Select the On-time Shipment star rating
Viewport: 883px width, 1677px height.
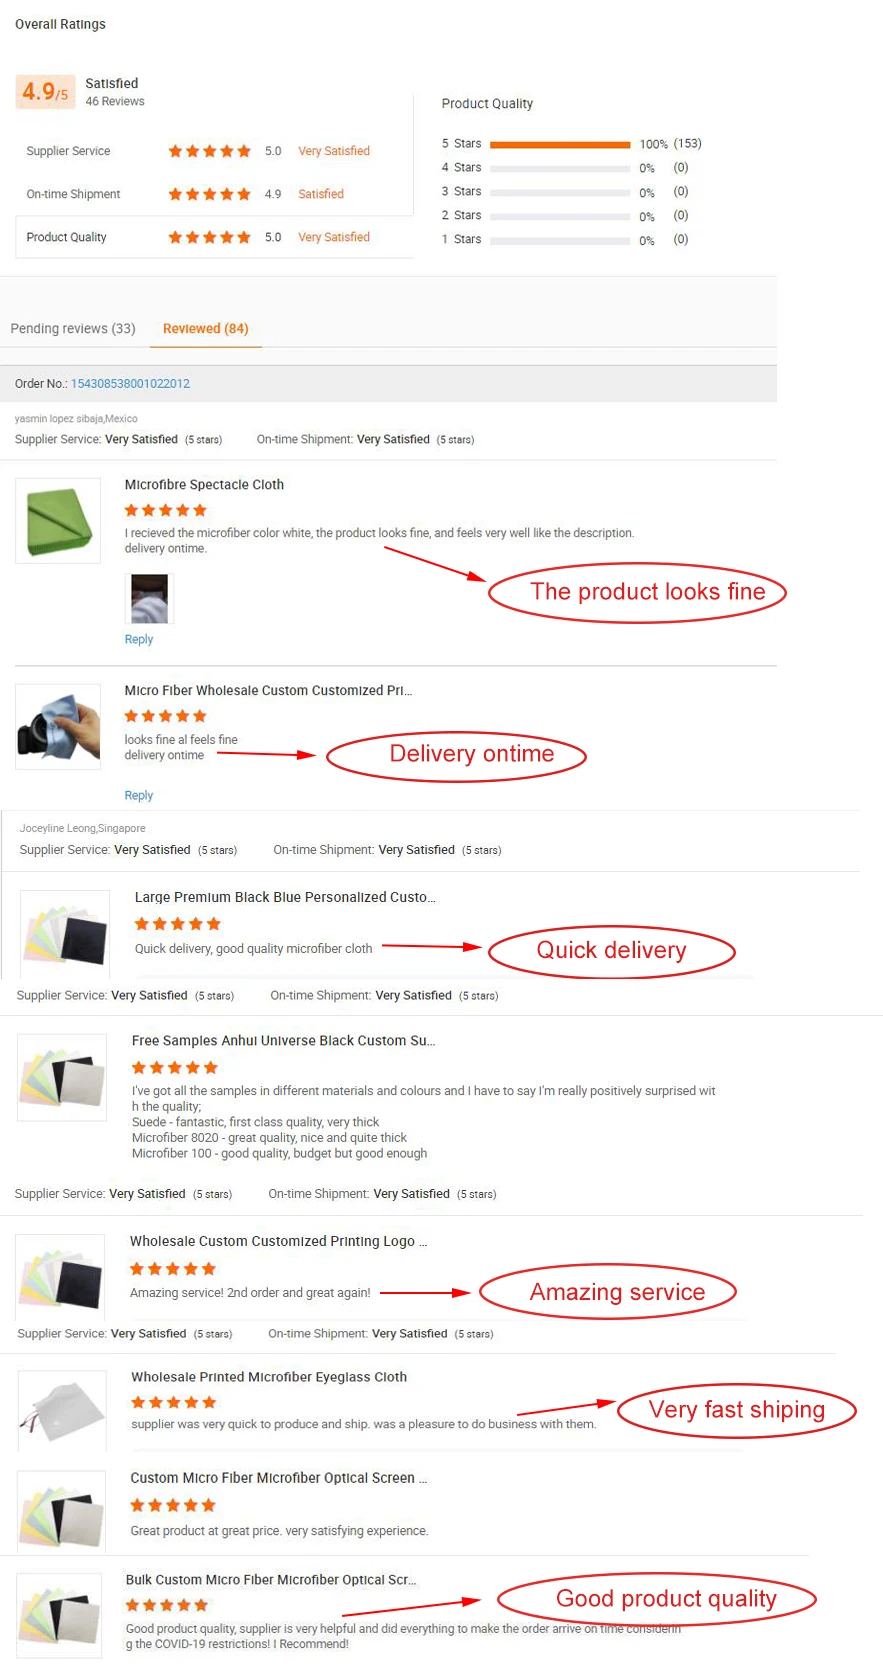tap(209, 194)
